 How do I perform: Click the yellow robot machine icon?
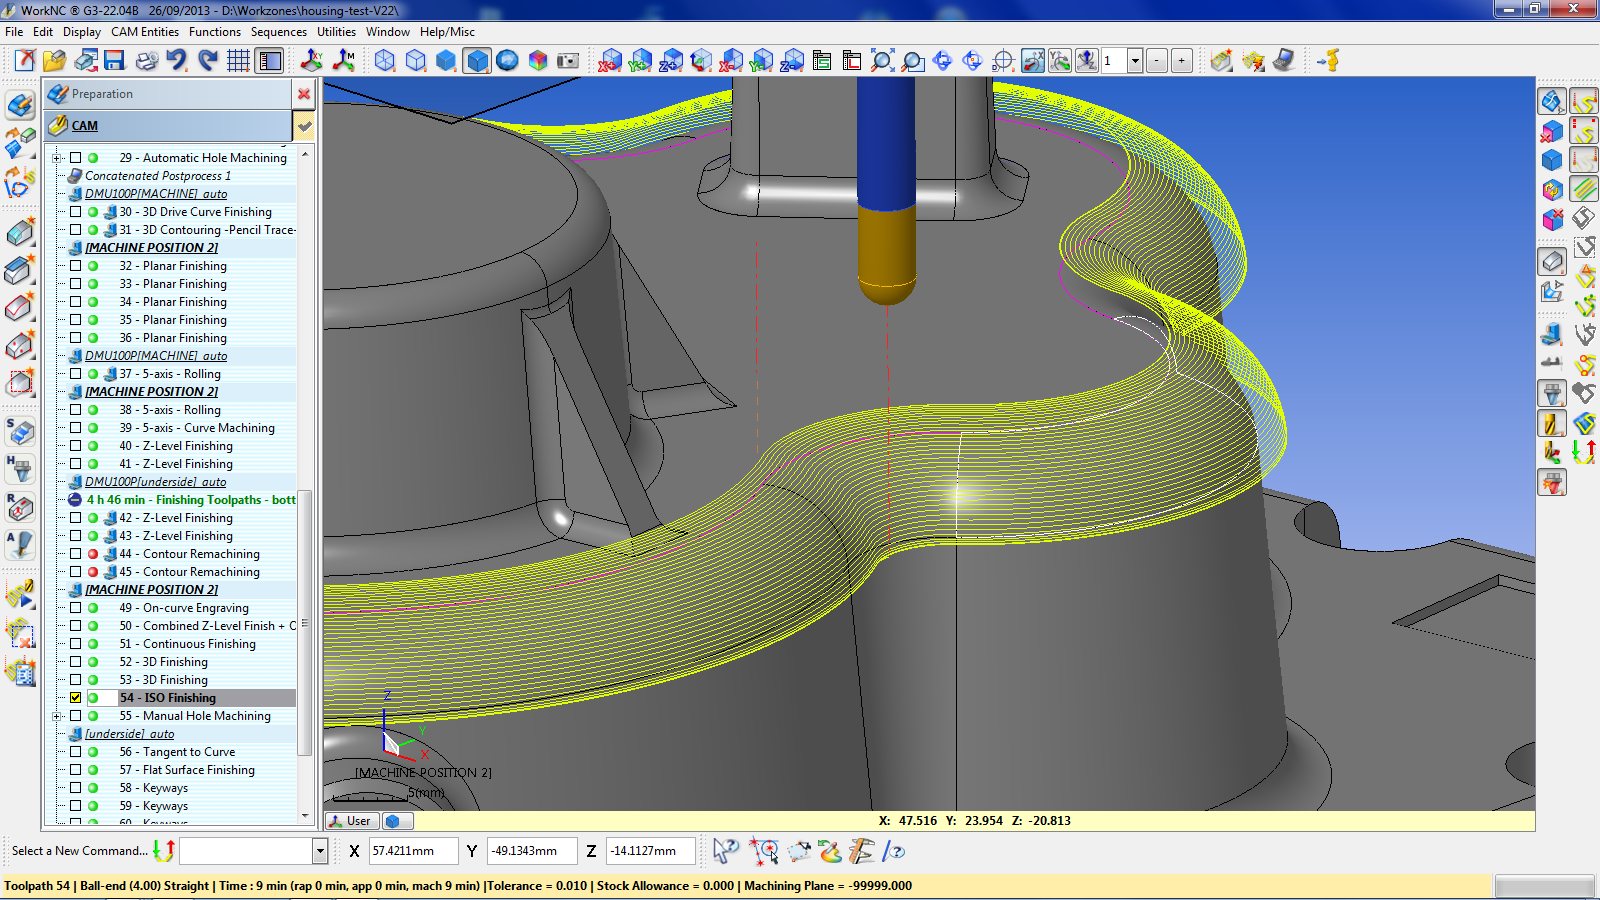[1328, 61]
